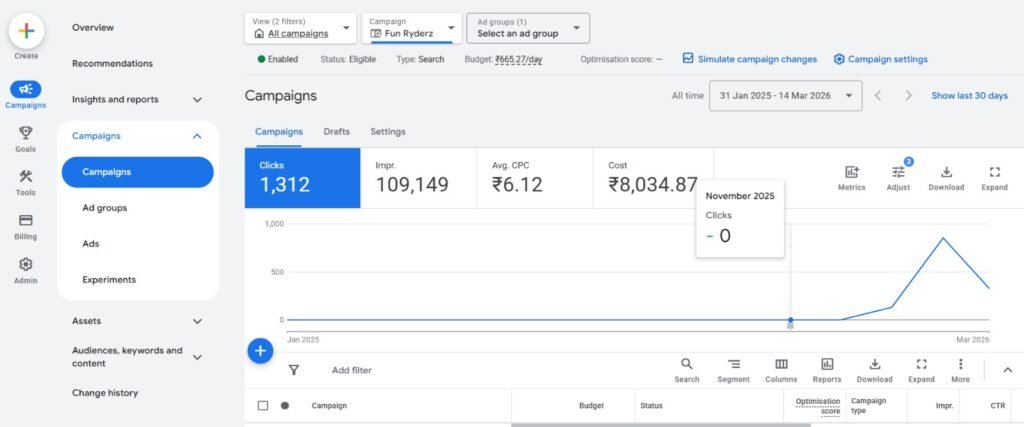Click the budget ₹665.27/day link
1024x427 pixels.
(519, 59)
